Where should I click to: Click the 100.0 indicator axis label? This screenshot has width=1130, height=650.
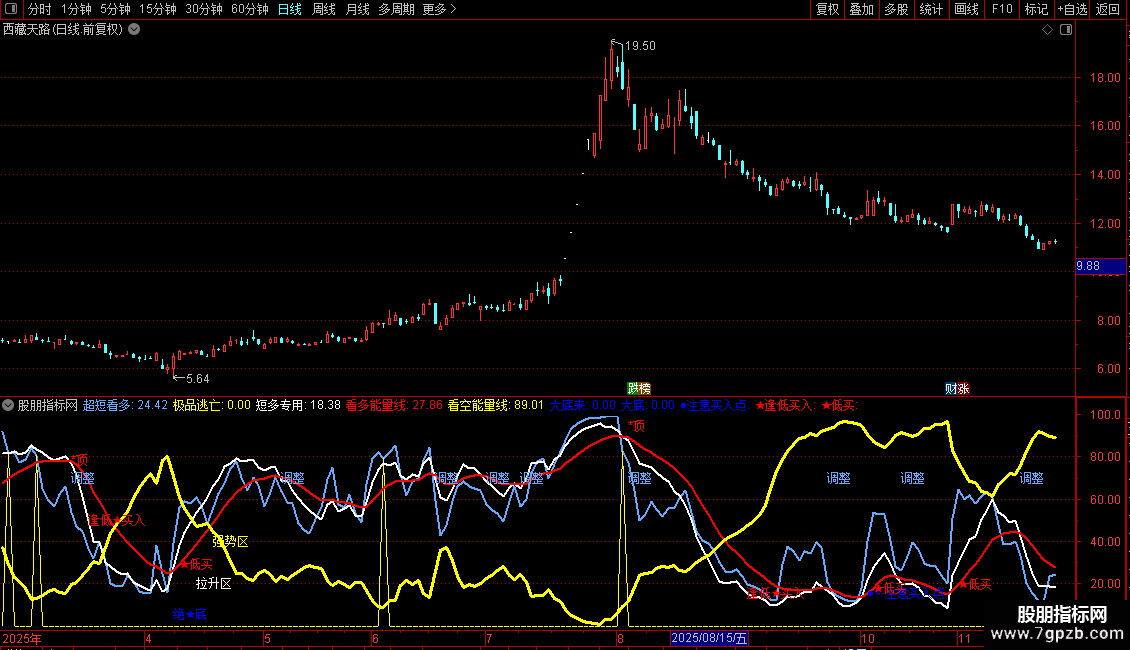tap(1105, 415)
